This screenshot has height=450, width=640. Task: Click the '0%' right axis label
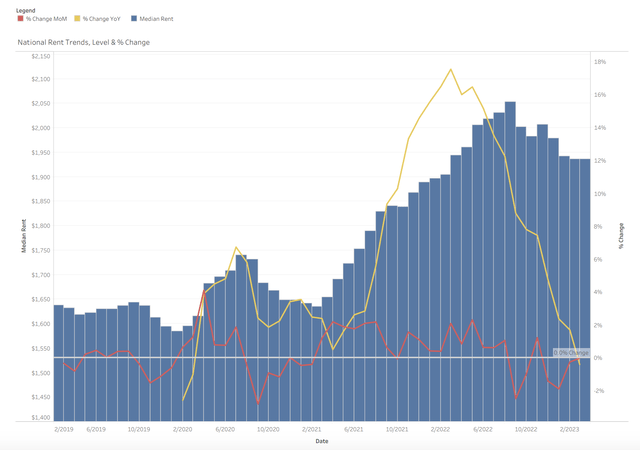click(x=598, y=358)
